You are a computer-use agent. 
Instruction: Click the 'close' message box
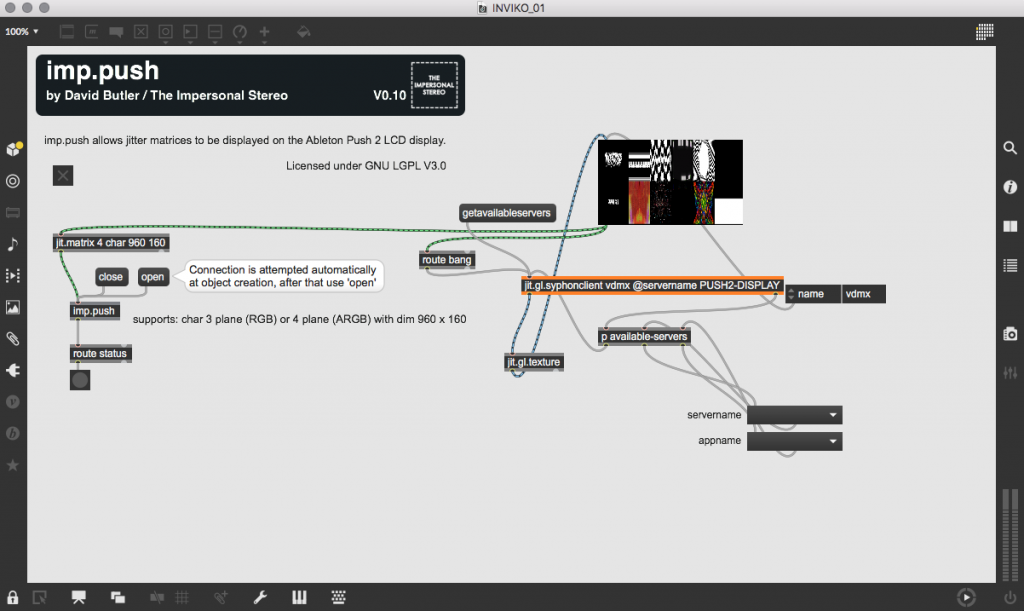coord(110,277)
